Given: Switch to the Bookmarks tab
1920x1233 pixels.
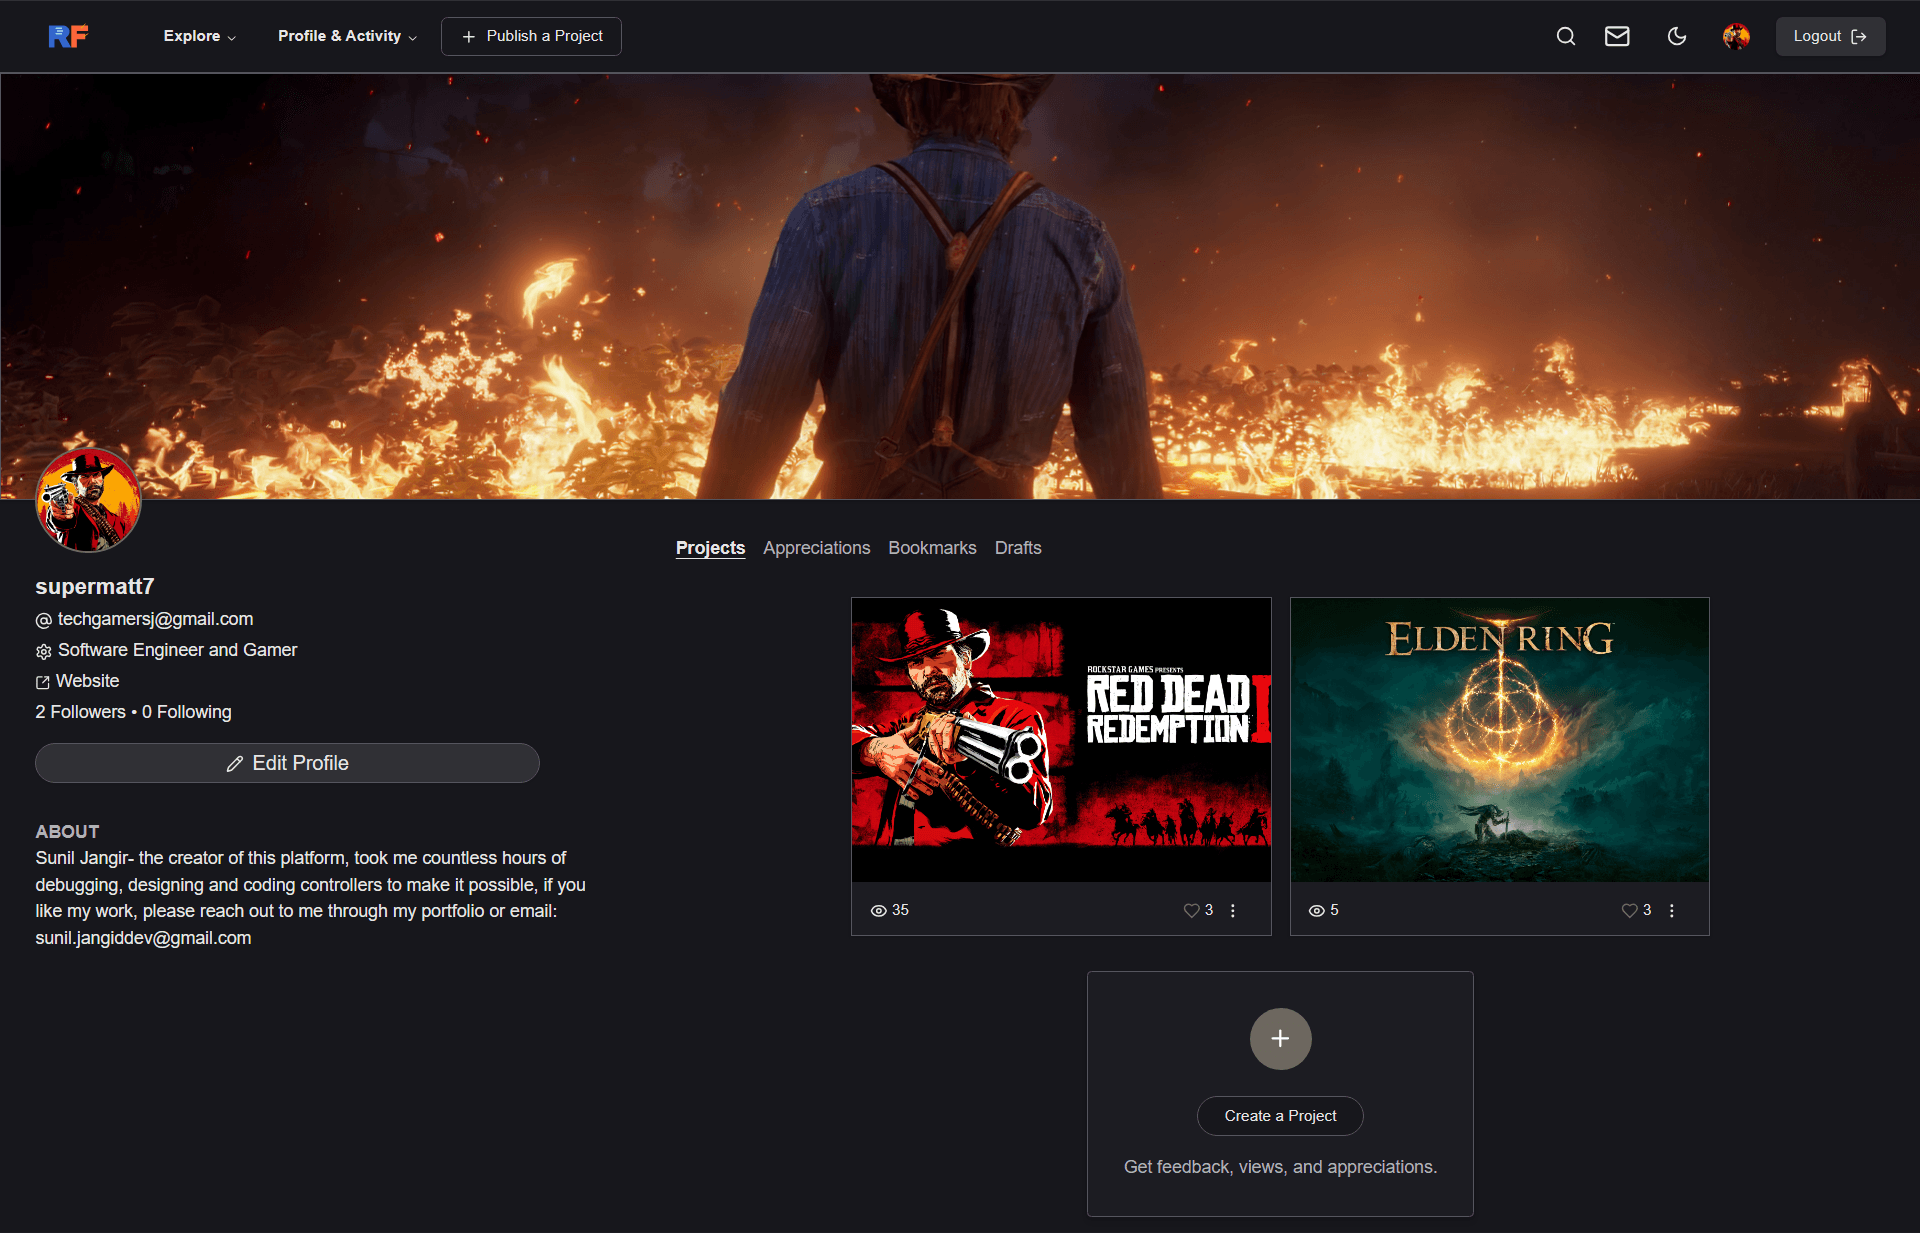Looking at the screenshot, I should tap(932, 548).
